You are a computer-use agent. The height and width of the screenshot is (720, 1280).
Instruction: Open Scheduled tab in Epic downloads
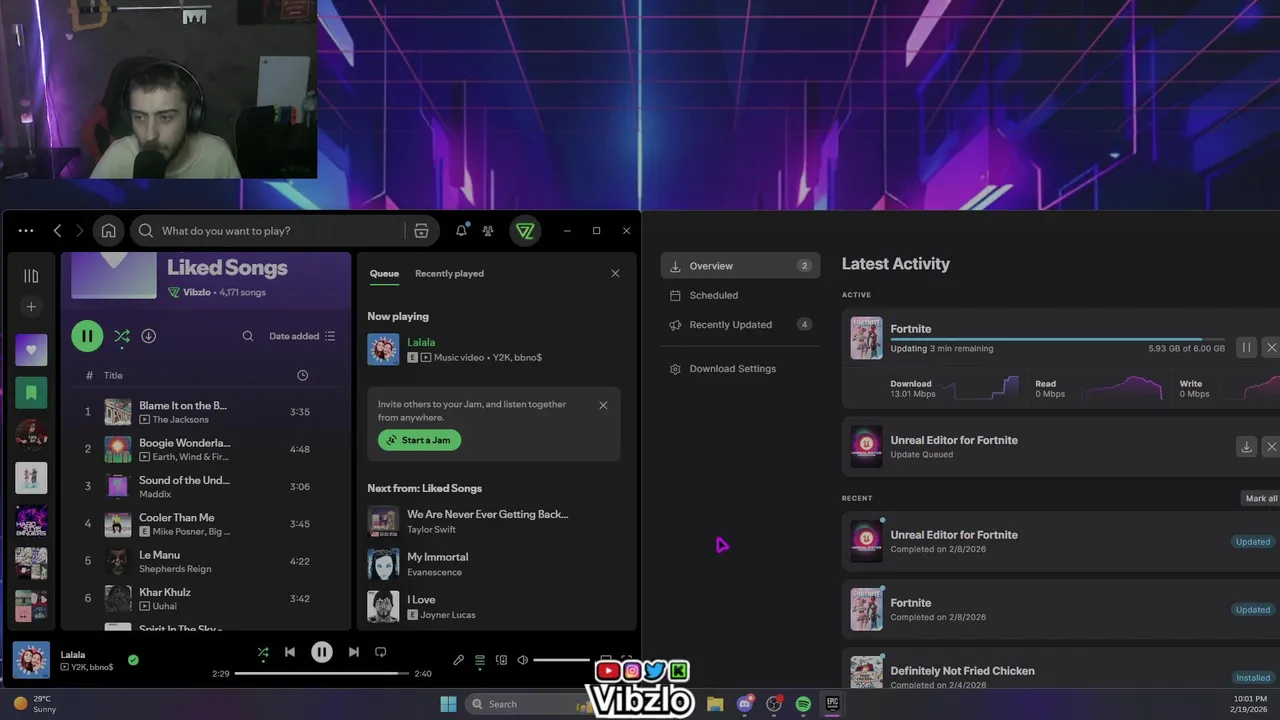[x=740, y=295]
